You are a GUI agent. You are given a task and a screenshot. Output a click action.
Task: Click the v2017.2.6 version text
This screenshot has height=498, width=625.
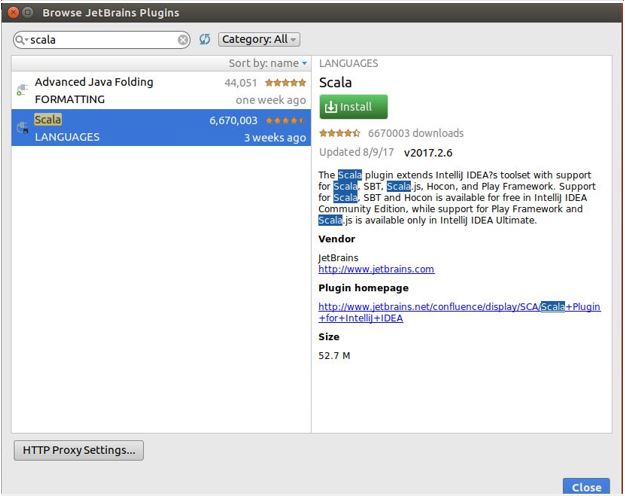pyautogui.click(x=428, y=153)
